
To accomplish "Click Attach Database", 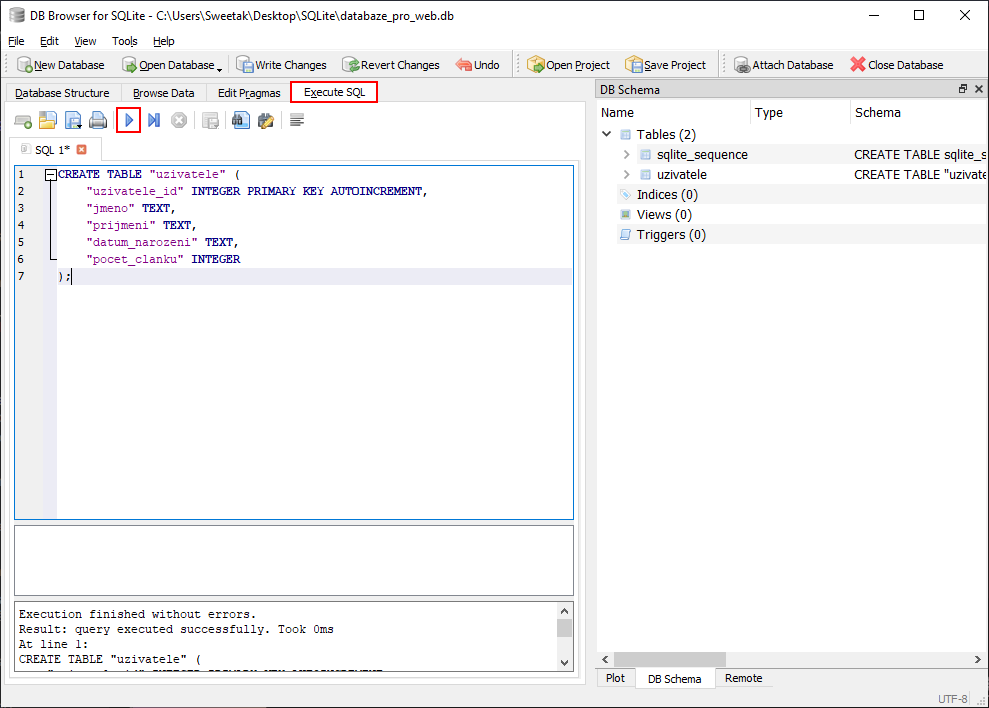I will point(783,65).
